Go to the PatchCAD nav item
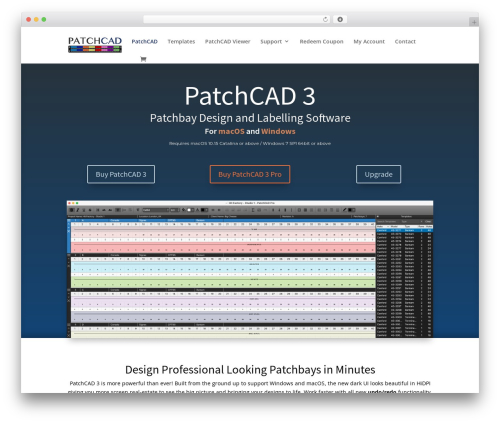500x423 pixels. (144, 42)
